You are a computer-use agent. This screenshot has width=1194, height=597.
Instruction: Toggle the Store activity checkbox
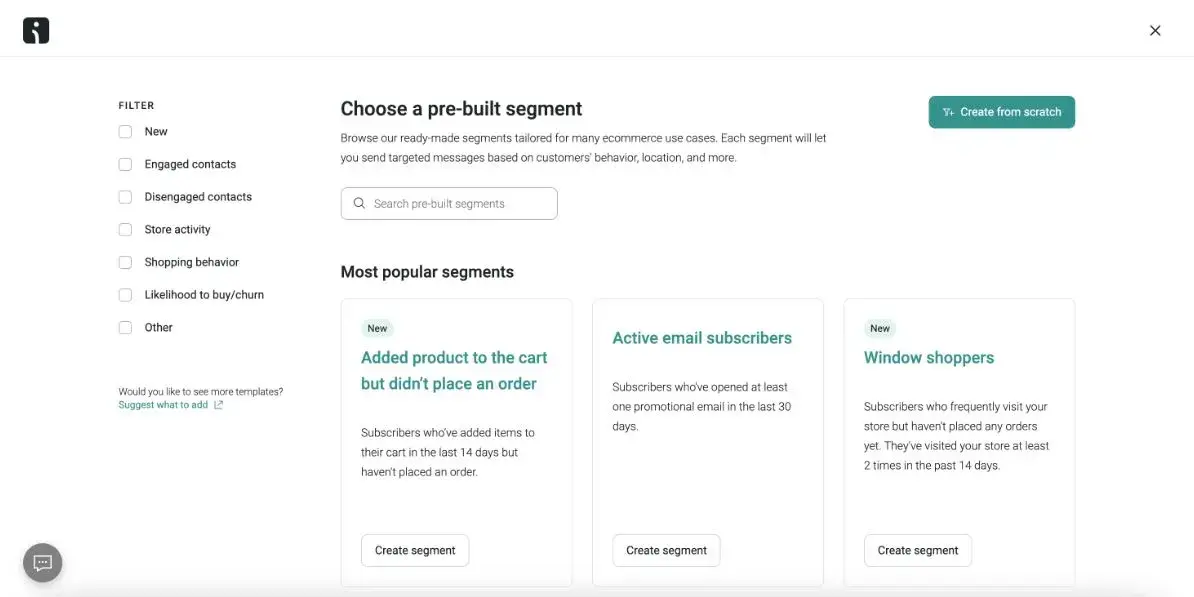tap(125, 229)
